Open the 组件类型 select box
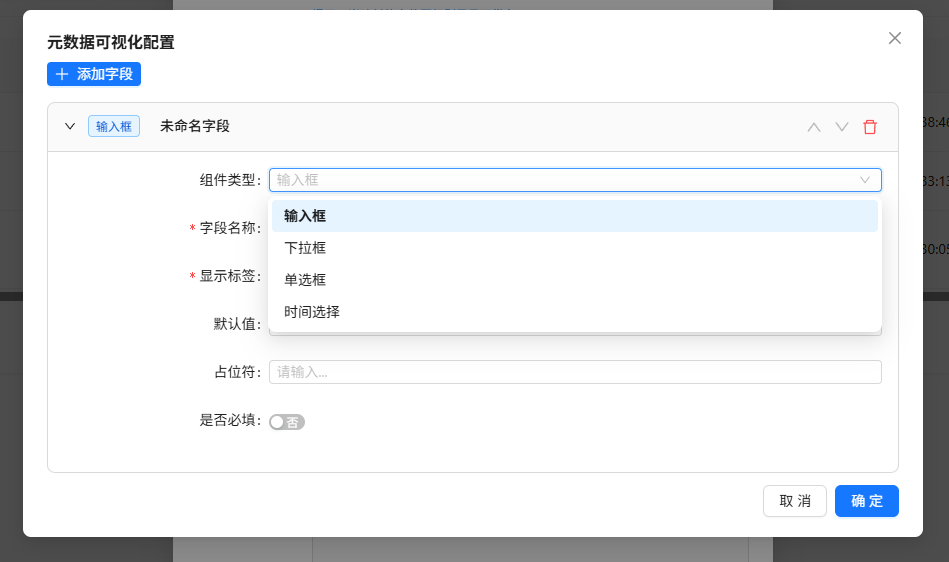949x562 pixels. click(560, 180)
